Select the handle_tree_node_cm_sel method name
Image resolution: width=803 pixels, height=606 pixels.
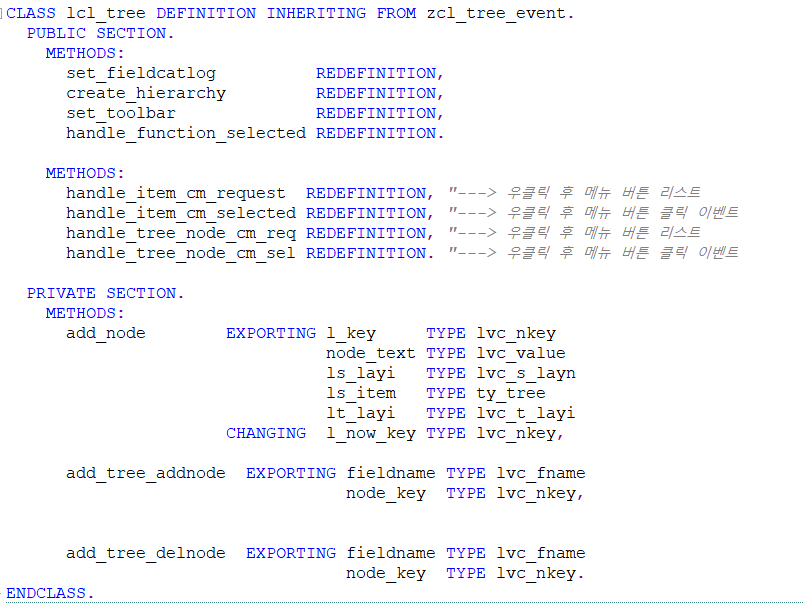tap(181, 253)
